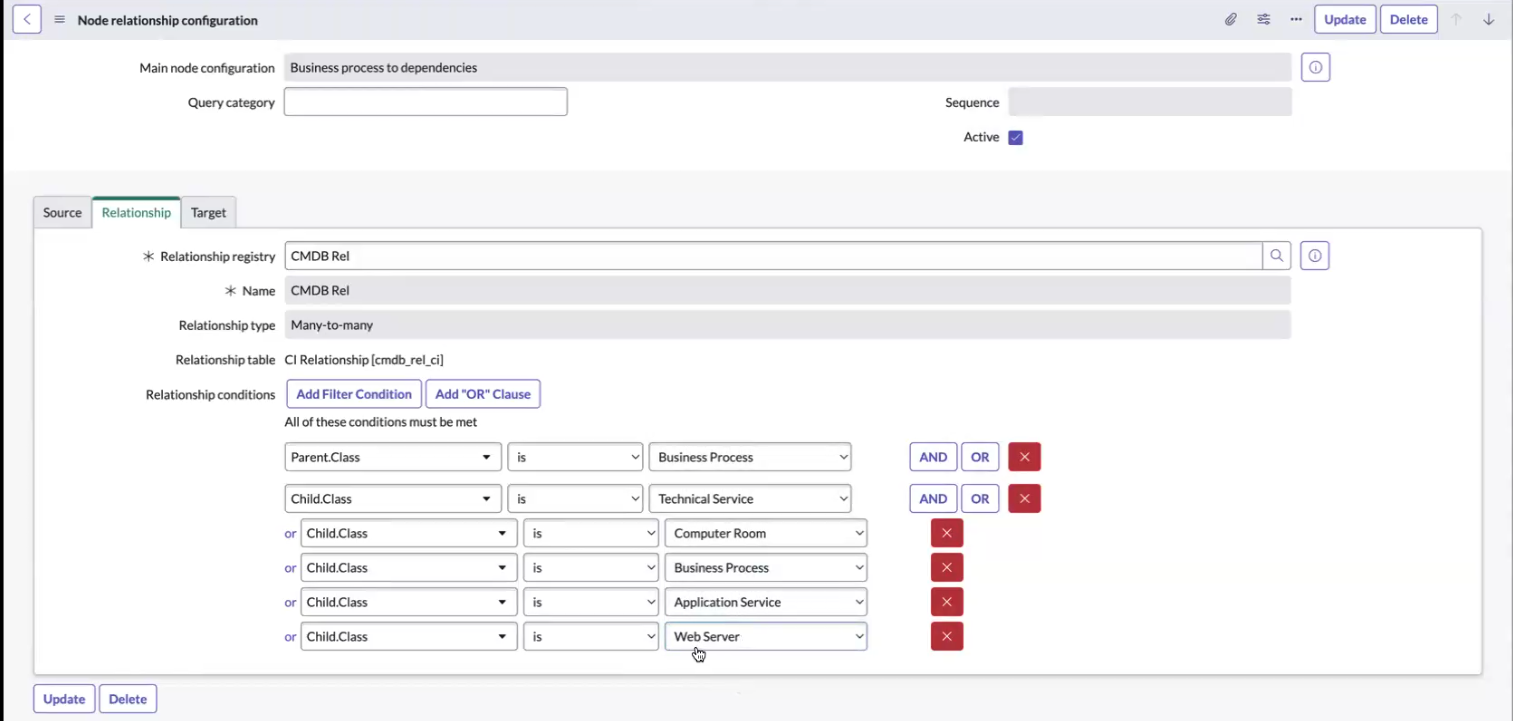Image resolution: width=1513 pixels, height=721 pixels.
Task: Open the Business Process value dropdown for Parent.Class
Action: pos(750,457)
